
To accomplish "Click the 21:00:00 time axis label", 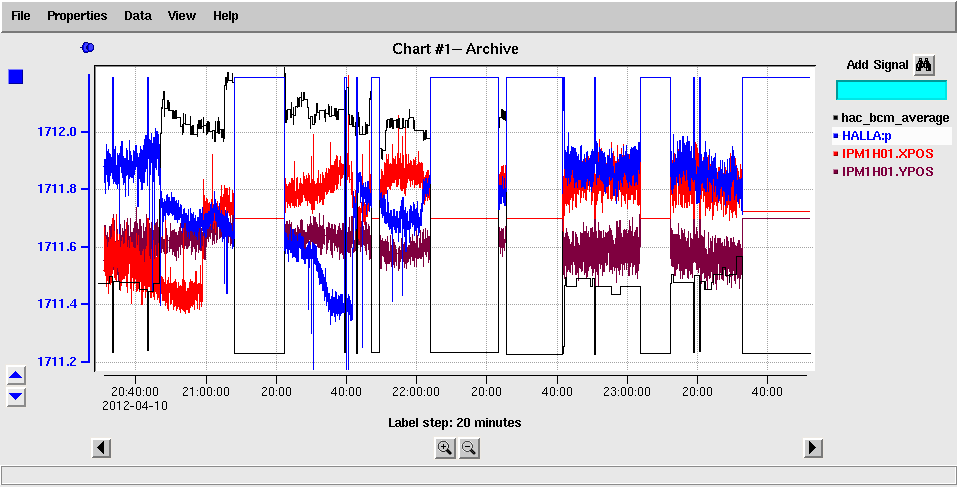I will [x=206, y=392].
